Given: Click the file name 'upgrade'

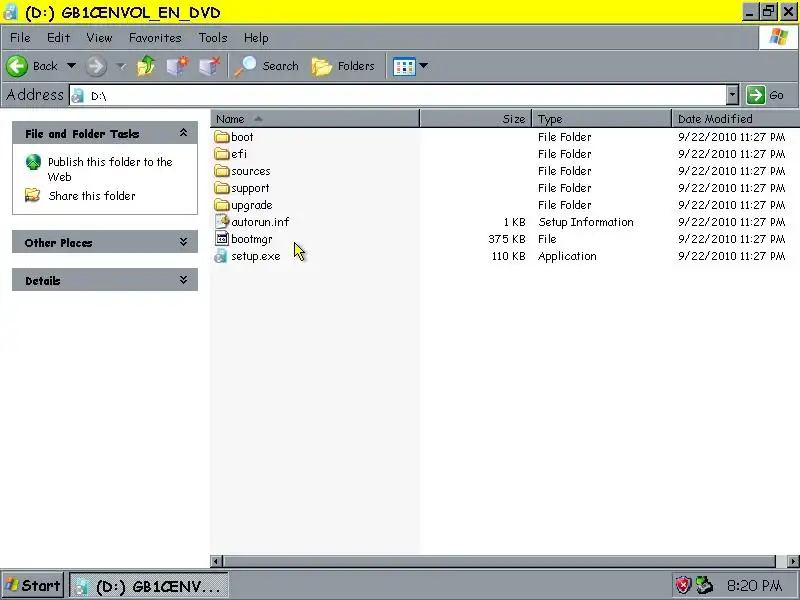Looking at the screenshot, I should (252, 205).
